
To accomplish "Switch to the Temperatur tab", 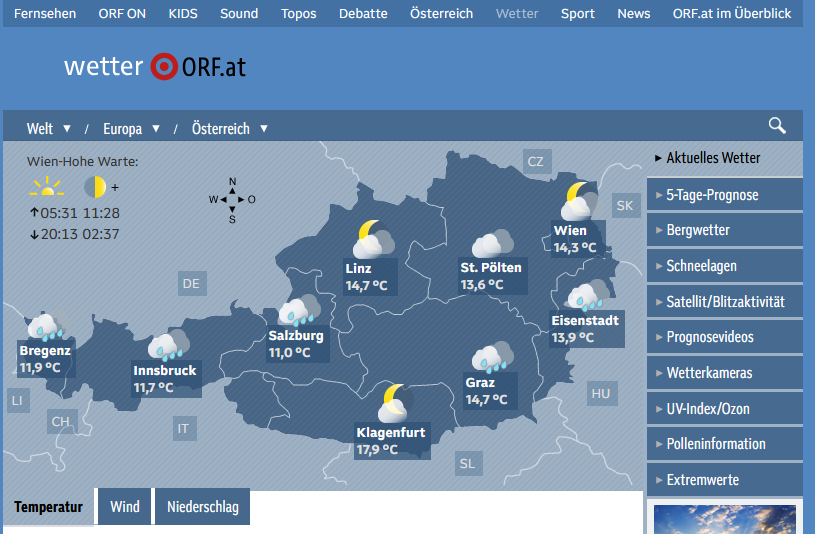I will pos(48,507).
